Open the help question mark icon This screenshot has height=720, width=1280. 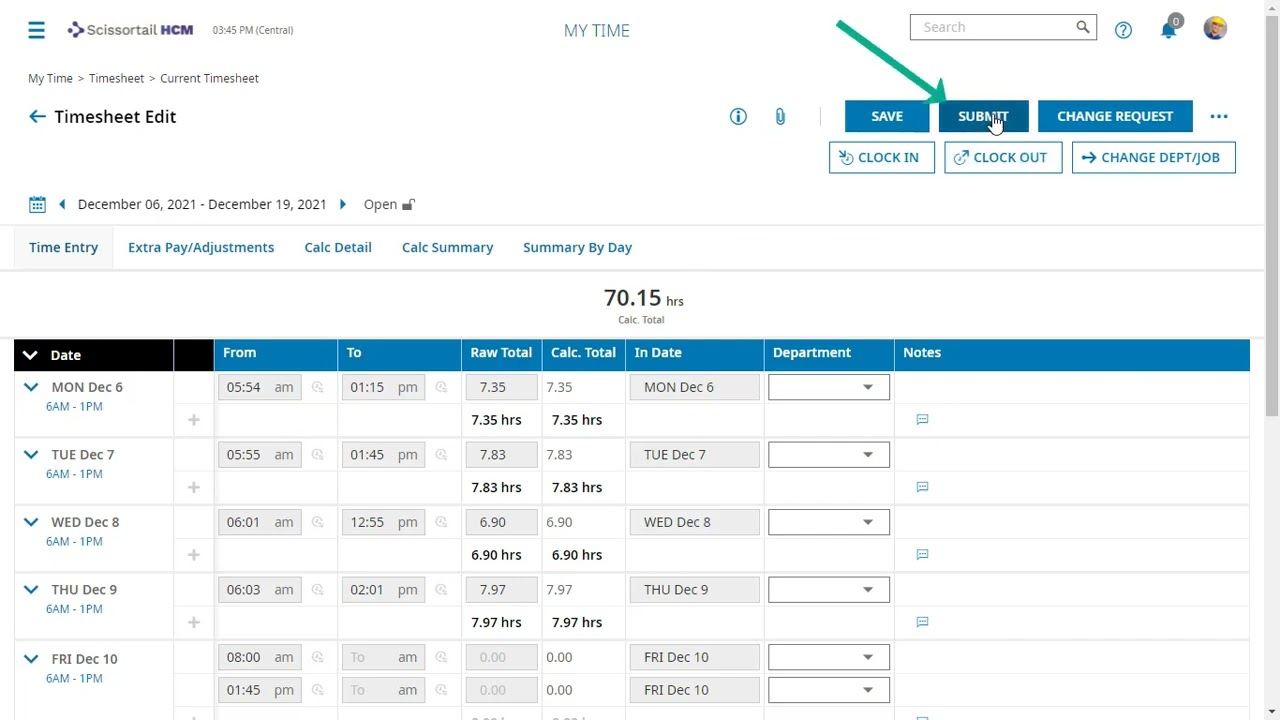(x=1123, y=30)
